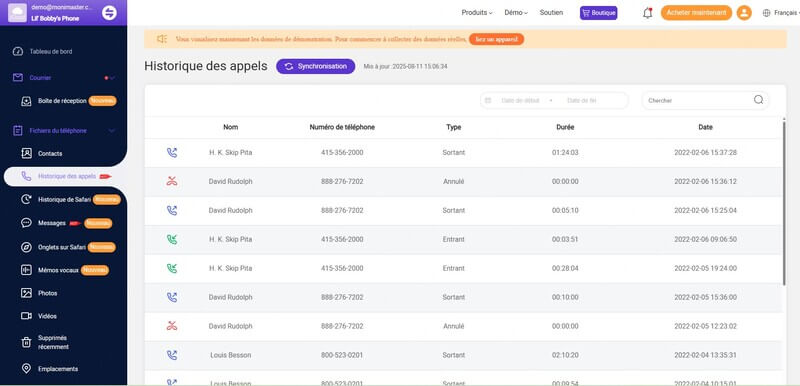Click the Type column header
The width and height of the screenshot is (800, 386).
(x=453, y=127)
